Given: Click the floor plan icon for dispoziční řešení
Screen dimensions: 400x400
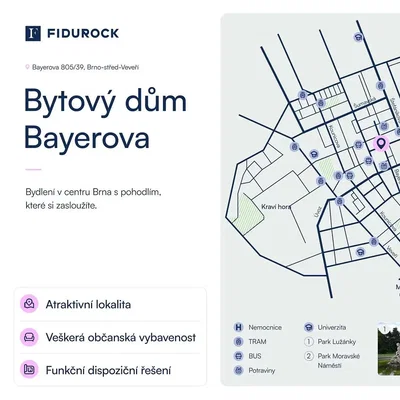Looking at the screenshot, I should [x=29, y=370].
